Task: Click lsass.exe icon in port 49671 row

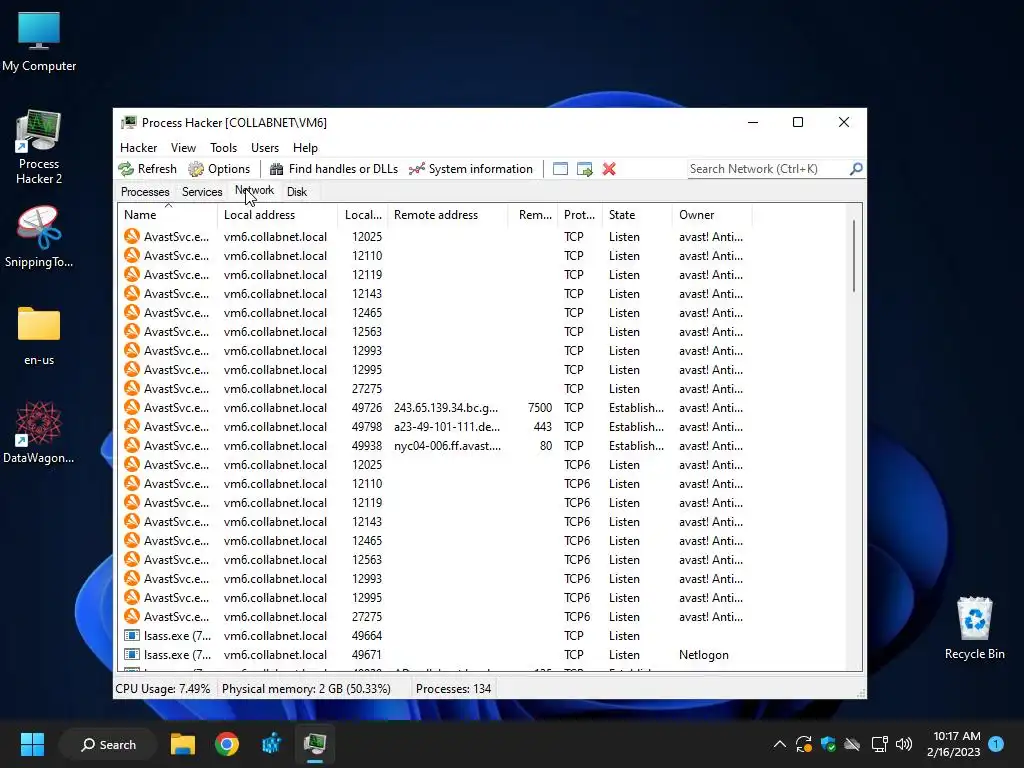Action: [132, 654]
